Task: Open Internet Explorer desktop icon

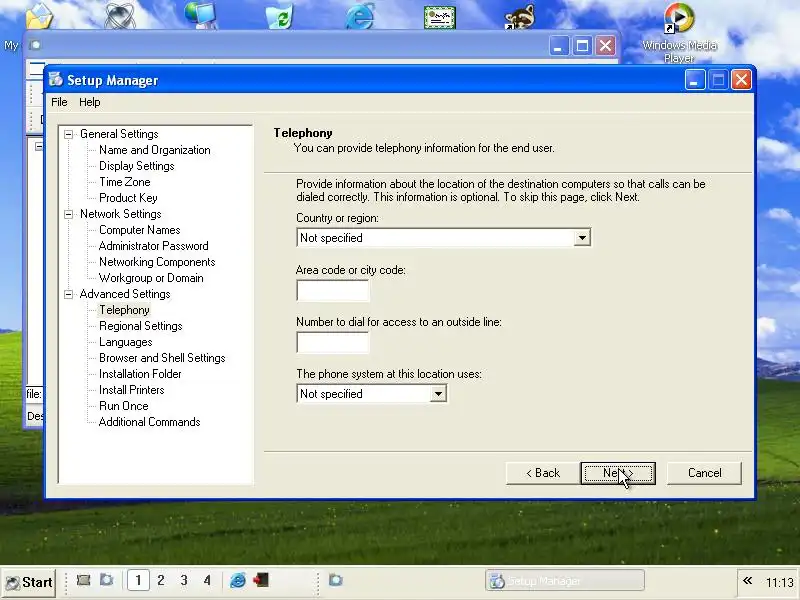Action: pos(360,15)
